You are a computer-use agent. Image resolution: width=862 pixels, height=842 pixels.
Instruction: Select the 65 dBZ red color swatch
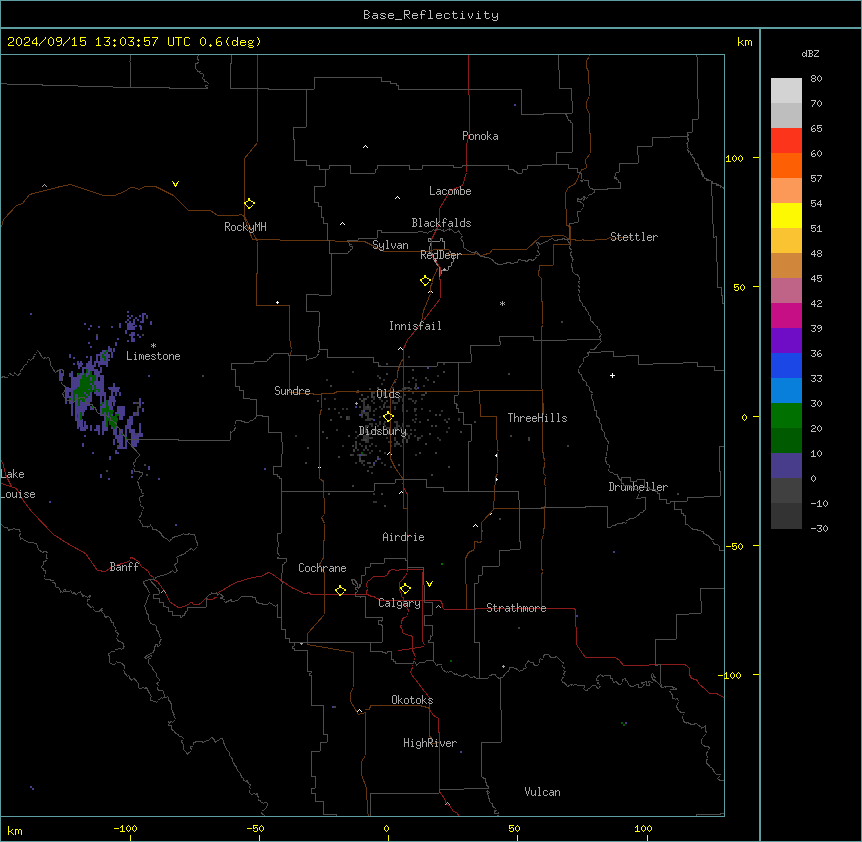[x=786, y=140]
